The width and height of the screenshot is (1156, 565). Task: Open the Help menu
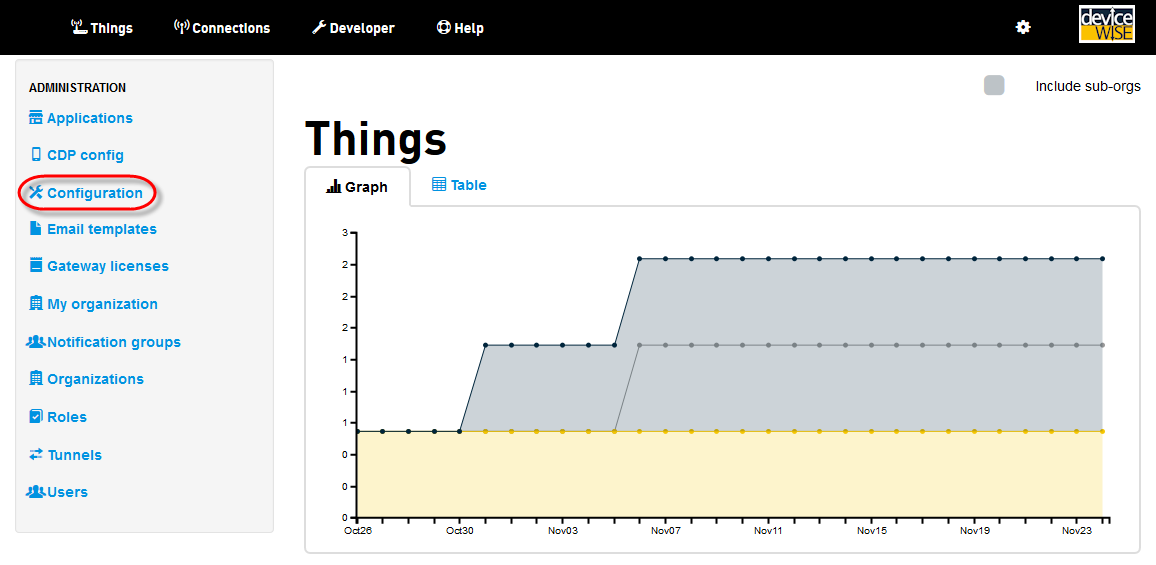[460, 28]
